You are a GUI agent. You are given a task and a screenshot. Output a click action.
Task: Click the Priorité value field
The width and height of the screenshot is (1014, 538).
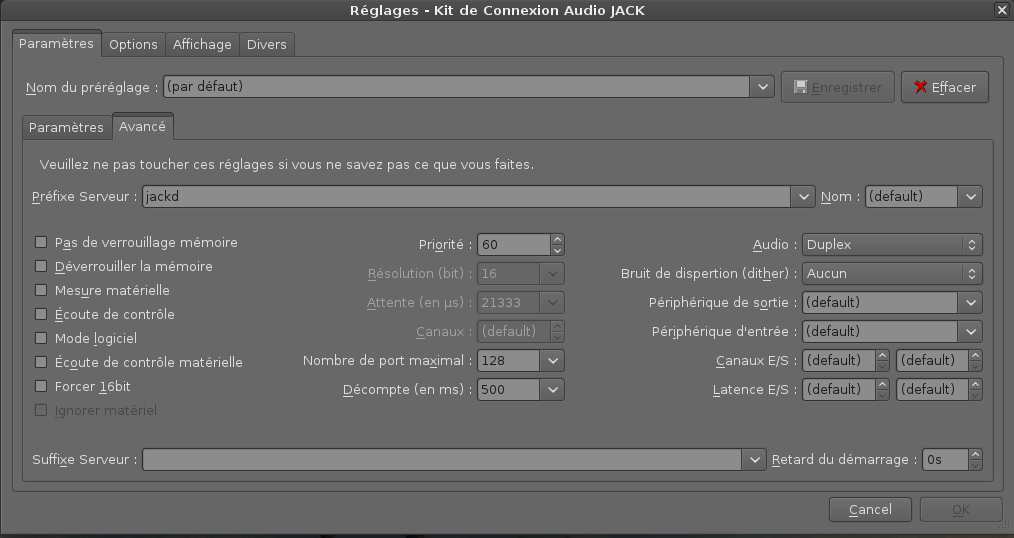[514, 244]
